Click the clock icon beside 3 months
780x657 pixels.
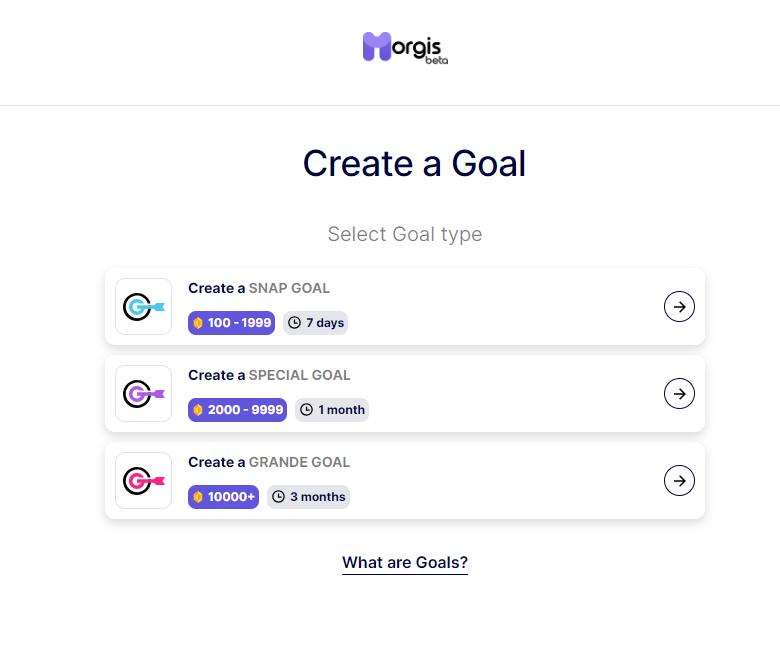[279, 497]
